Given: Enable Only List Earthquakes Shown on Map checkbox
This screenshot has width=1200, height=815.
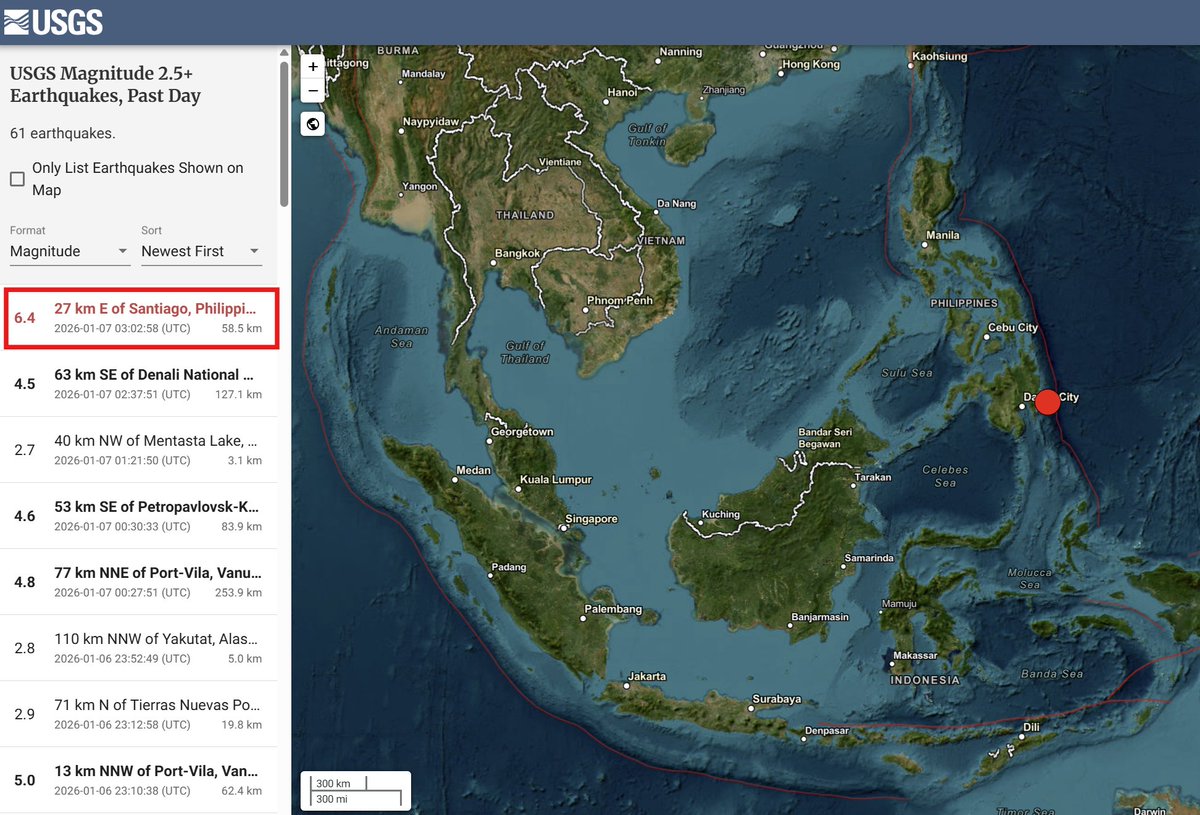Looking at the screenshot, I should (x=17, y=179).
